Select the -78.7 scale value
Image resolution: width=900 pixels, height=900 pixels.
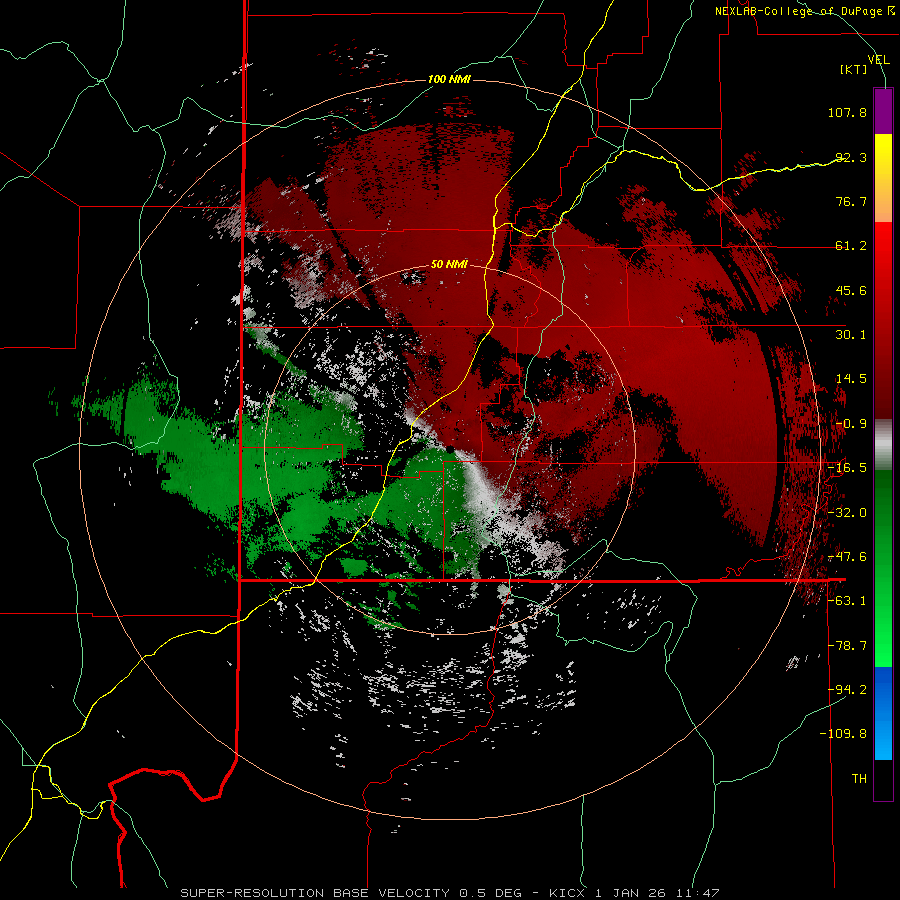coord(847,646)
